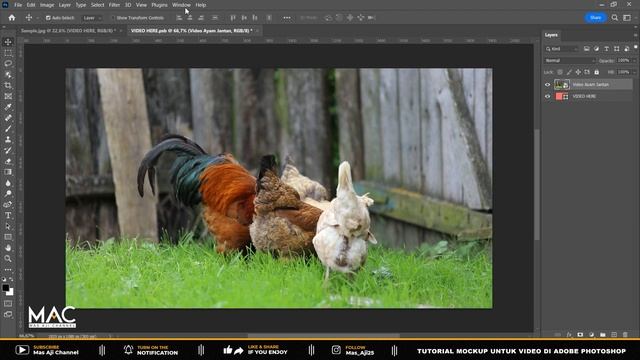Open the Normal blend mode dropdown
Image resolution: width=640 pixels, height=360 pixels.
click(x=570, y=60)
